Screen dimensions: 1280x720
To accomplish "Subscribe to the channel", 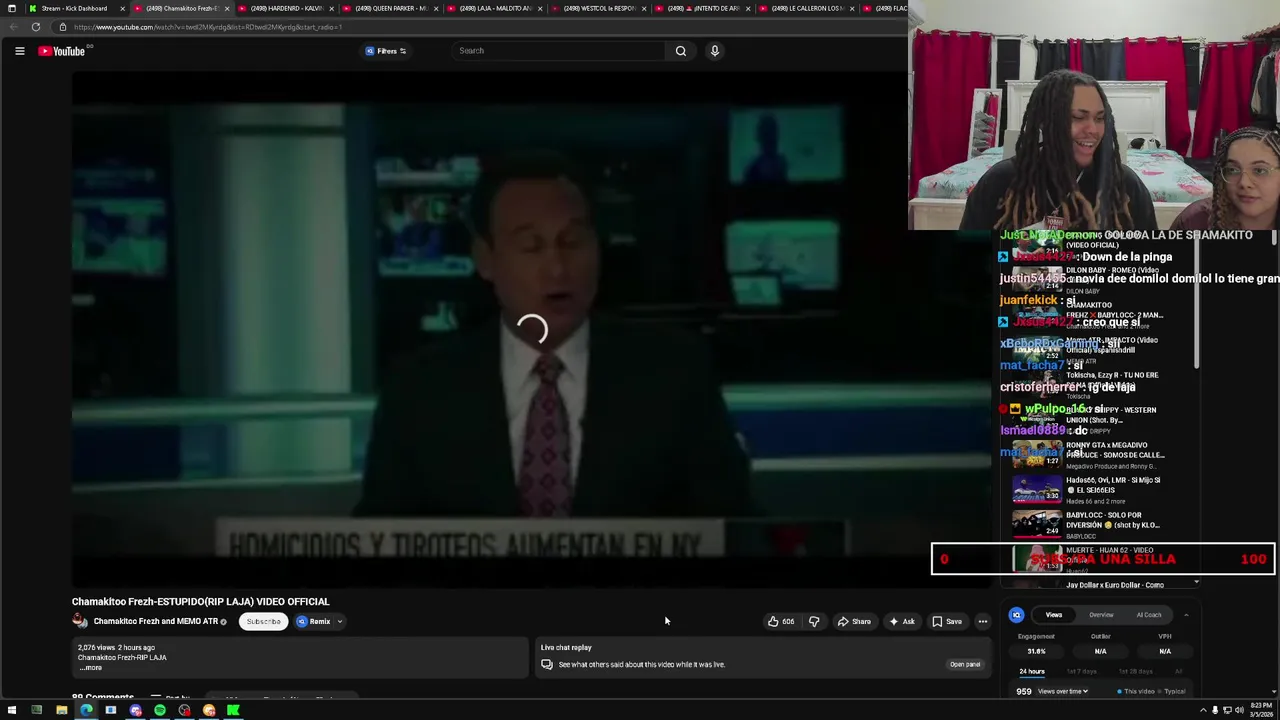I will coord(263,621).
